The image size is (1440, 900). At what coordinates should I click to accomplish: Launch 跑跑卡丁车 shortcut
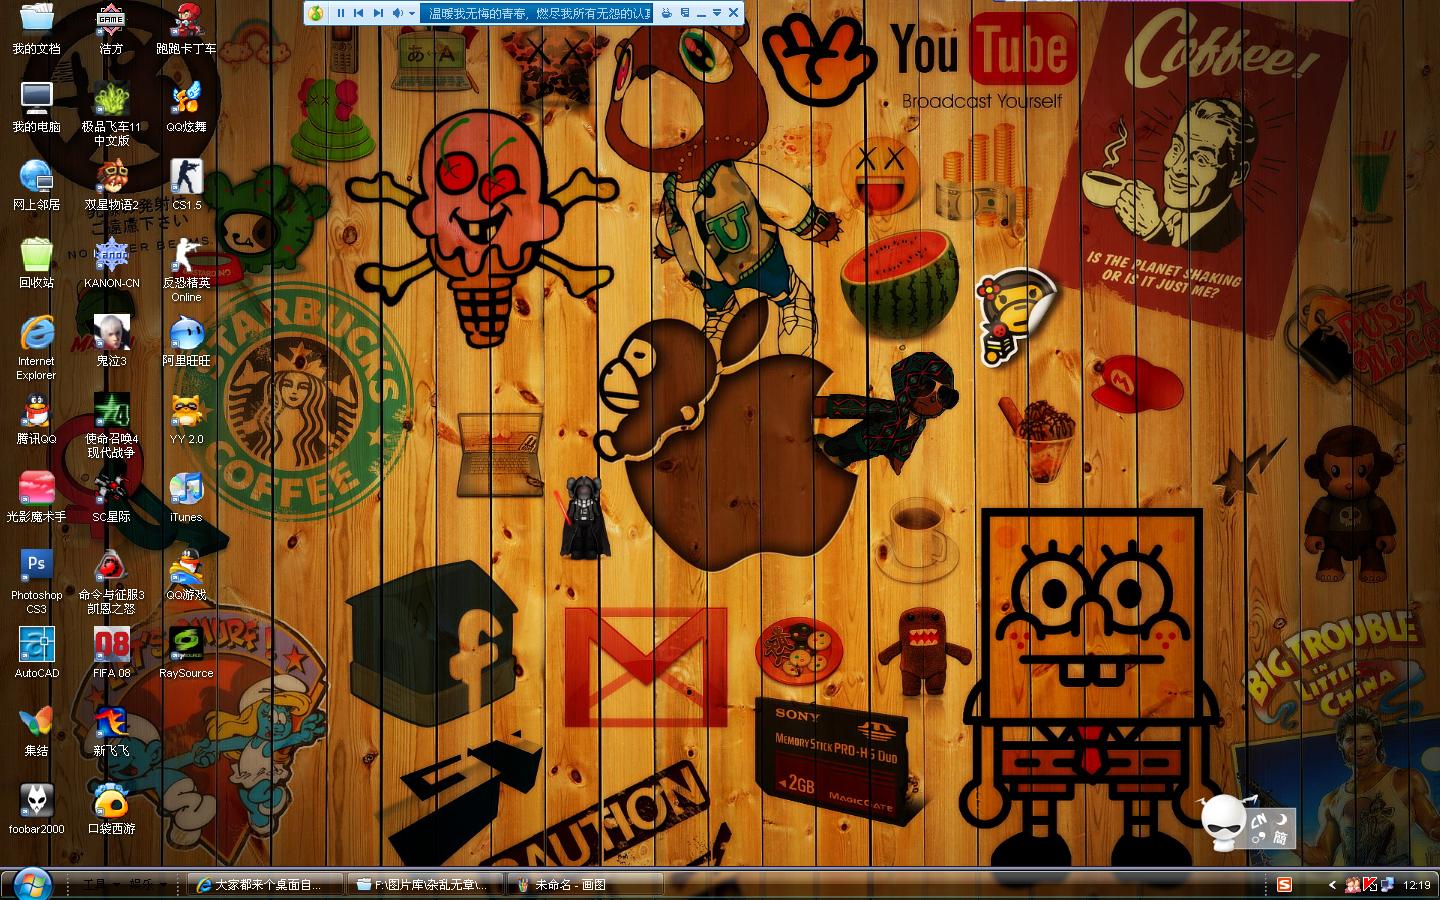186,28
